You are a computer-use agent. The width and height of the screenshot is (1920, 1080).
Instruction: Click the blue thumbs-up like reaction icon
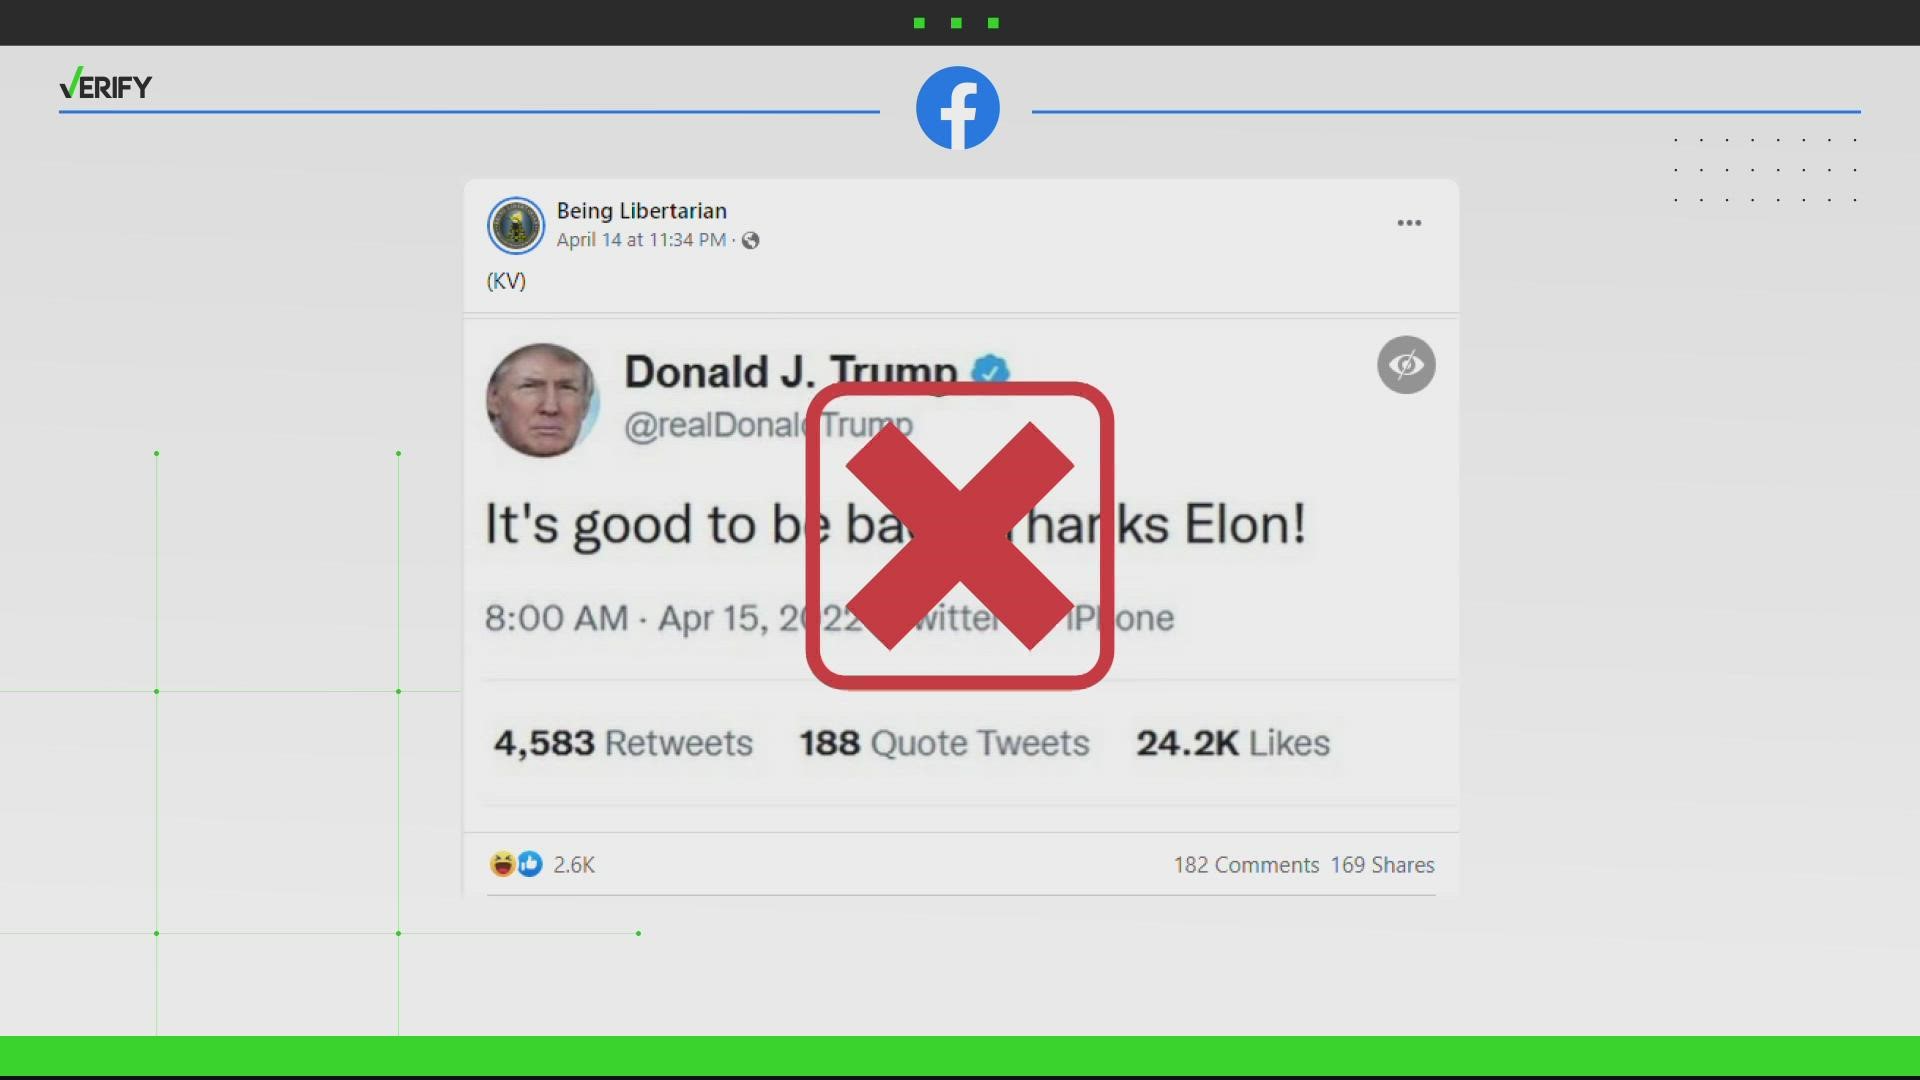pos(530,864)
